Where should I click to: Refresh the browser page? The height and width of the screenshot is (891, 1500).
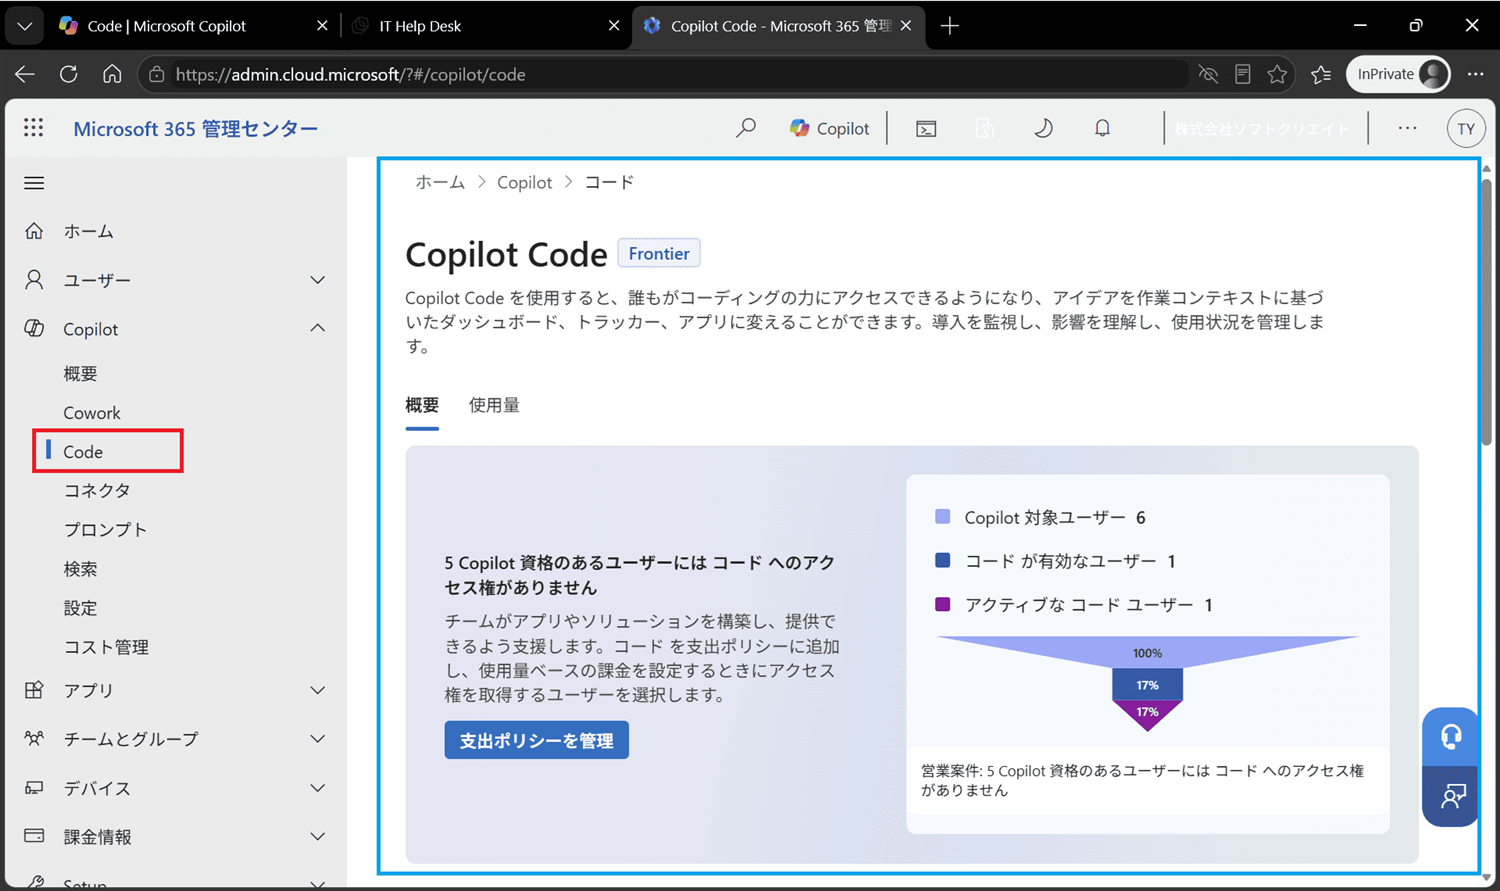[x=68, y=74]
